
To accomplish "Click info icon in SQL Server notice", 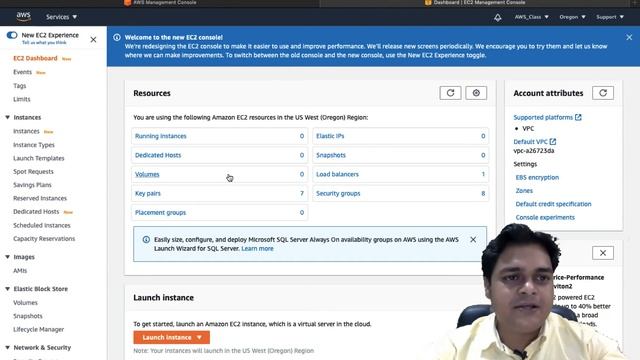I will point(146,240).
